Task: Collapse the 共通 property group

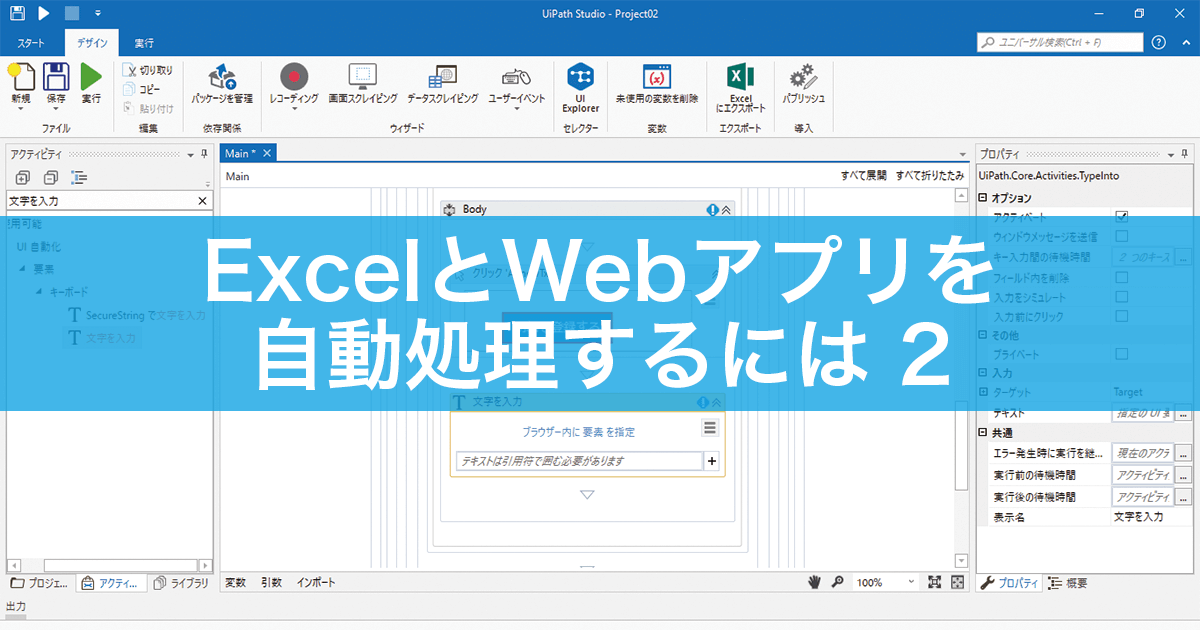Action: pos(983,433)
